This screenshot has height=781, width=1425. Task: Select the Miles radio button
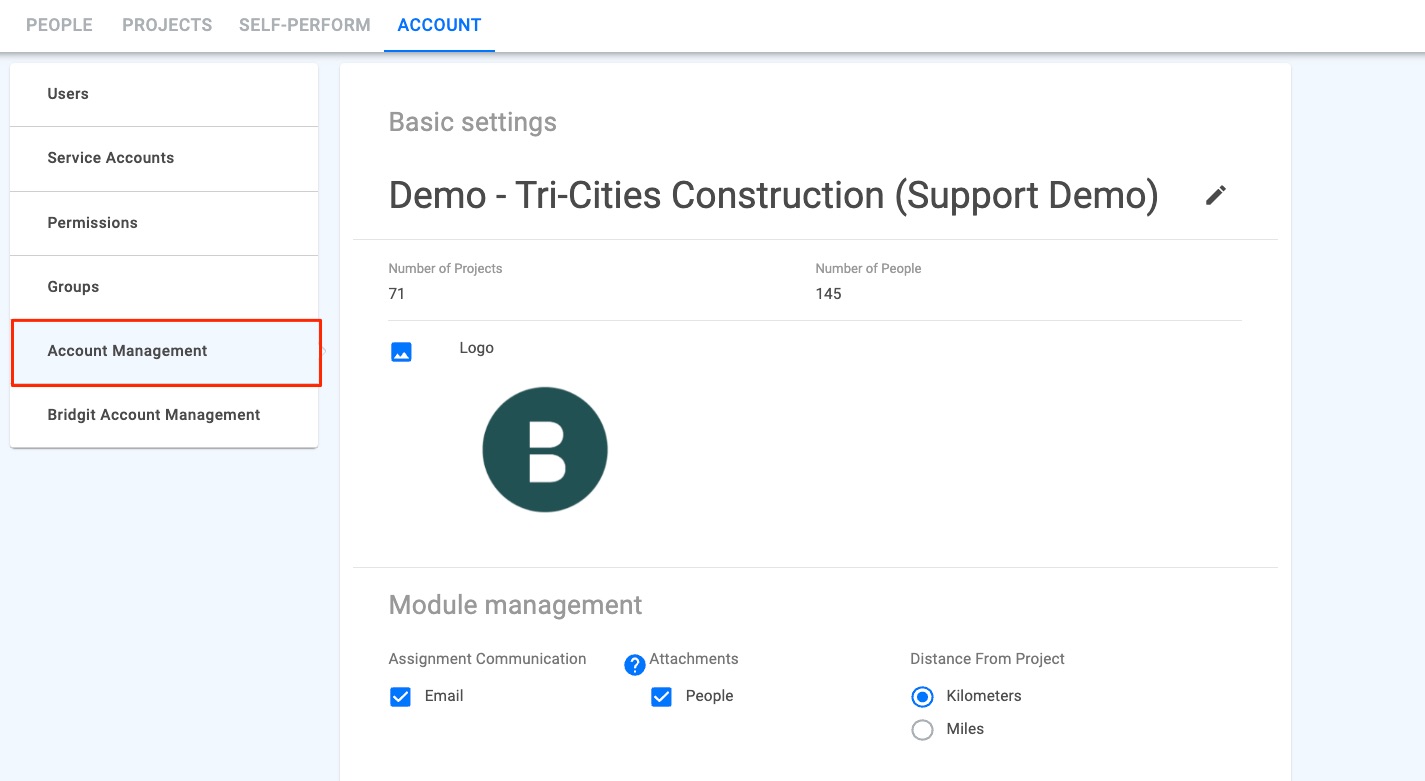(x=922, y=730)
